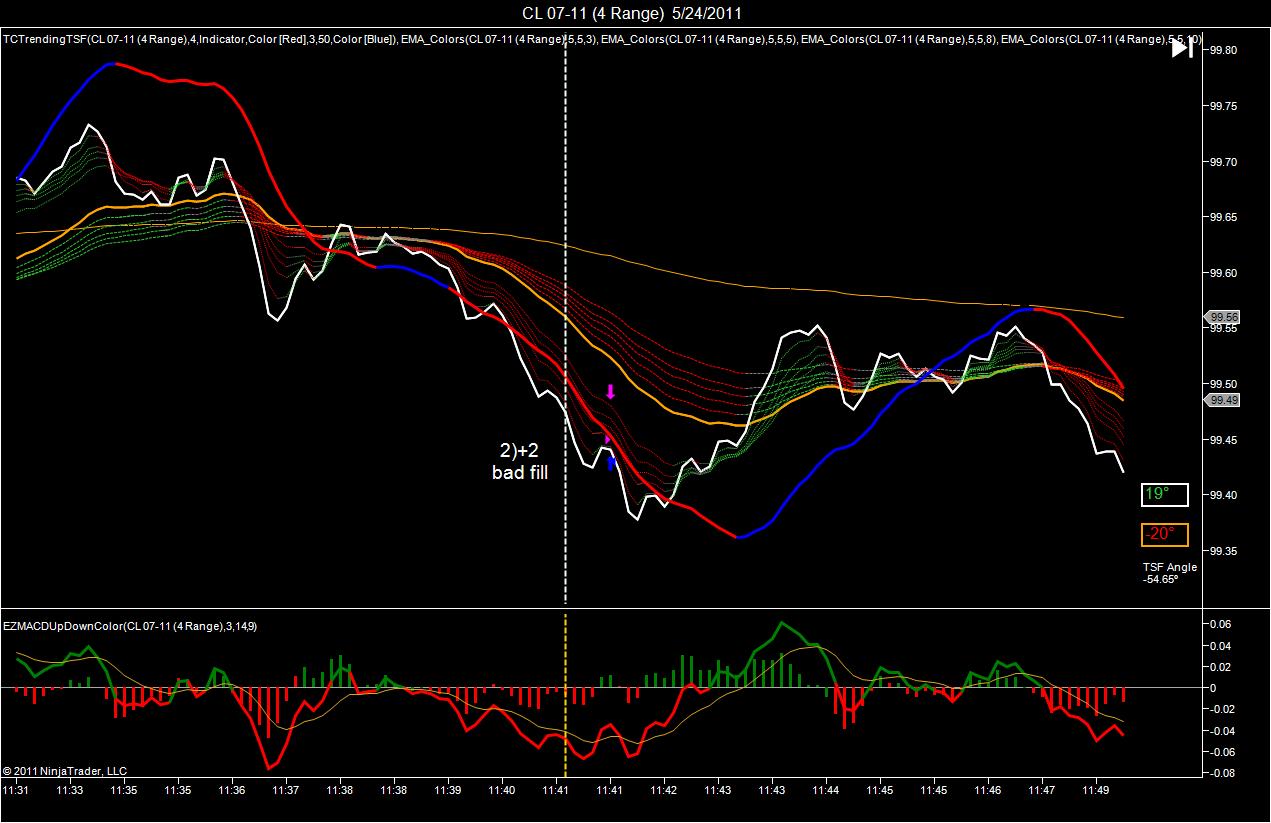Click the 0.06 MACD axis value

1221,624
